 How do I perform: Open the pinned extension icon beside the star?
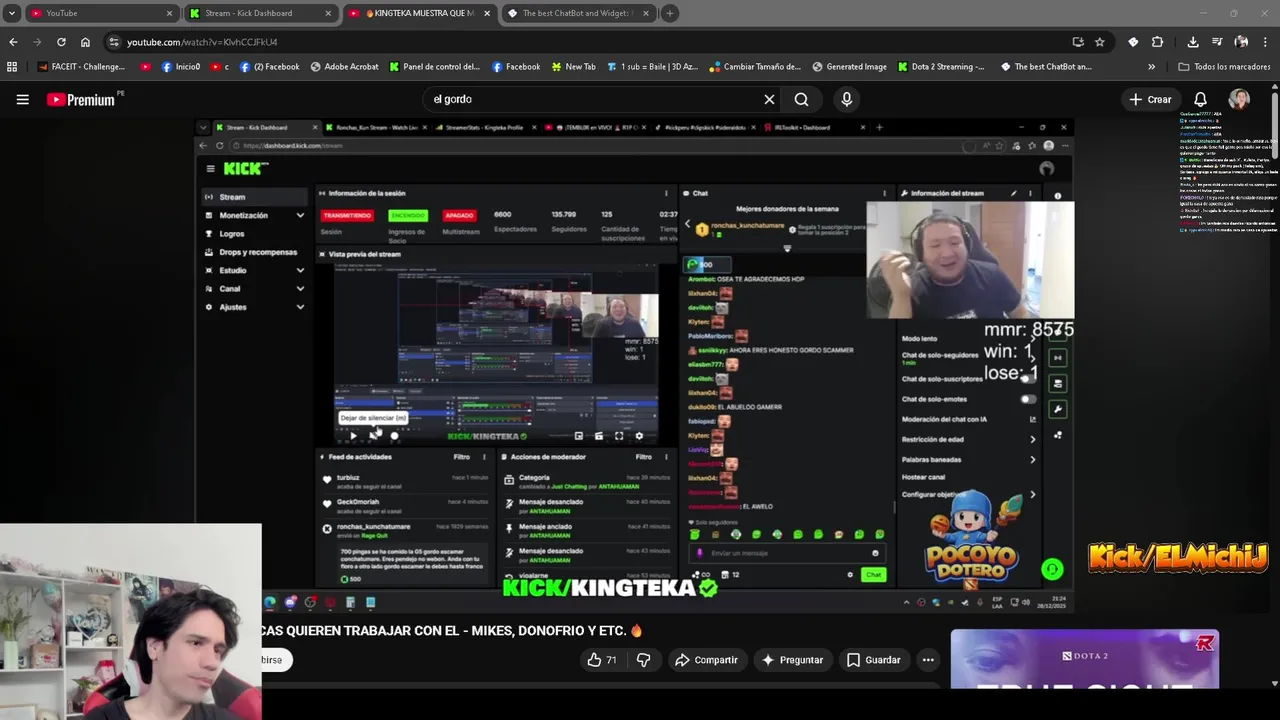pyautogui.click(x=1133, y=42)
